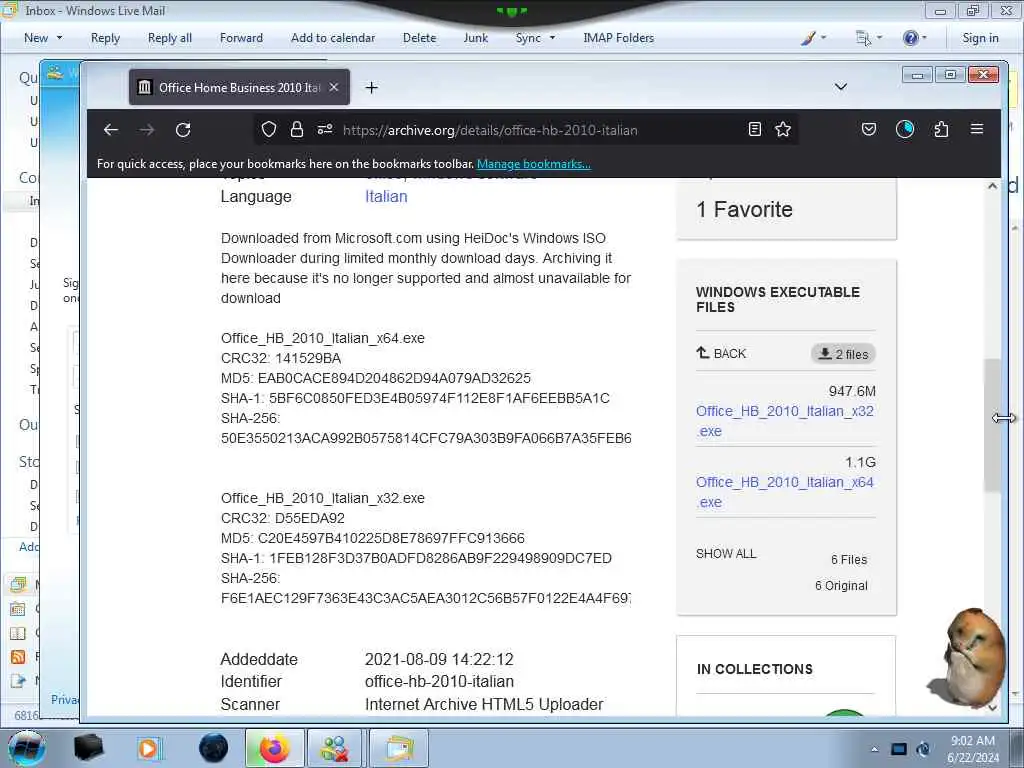Open the paintbrush colorizer icon dropdown
This screenshot has width=1024, height=768.
click(x=813, y=38)
